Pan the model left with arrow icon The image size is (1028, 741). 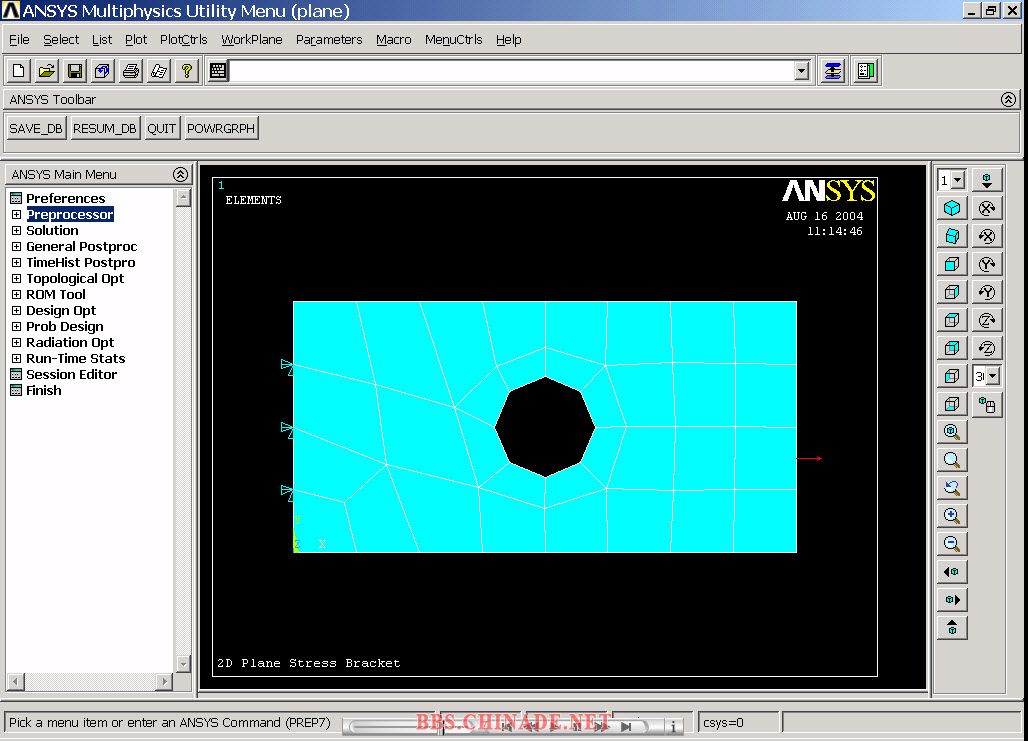point(952,572)
